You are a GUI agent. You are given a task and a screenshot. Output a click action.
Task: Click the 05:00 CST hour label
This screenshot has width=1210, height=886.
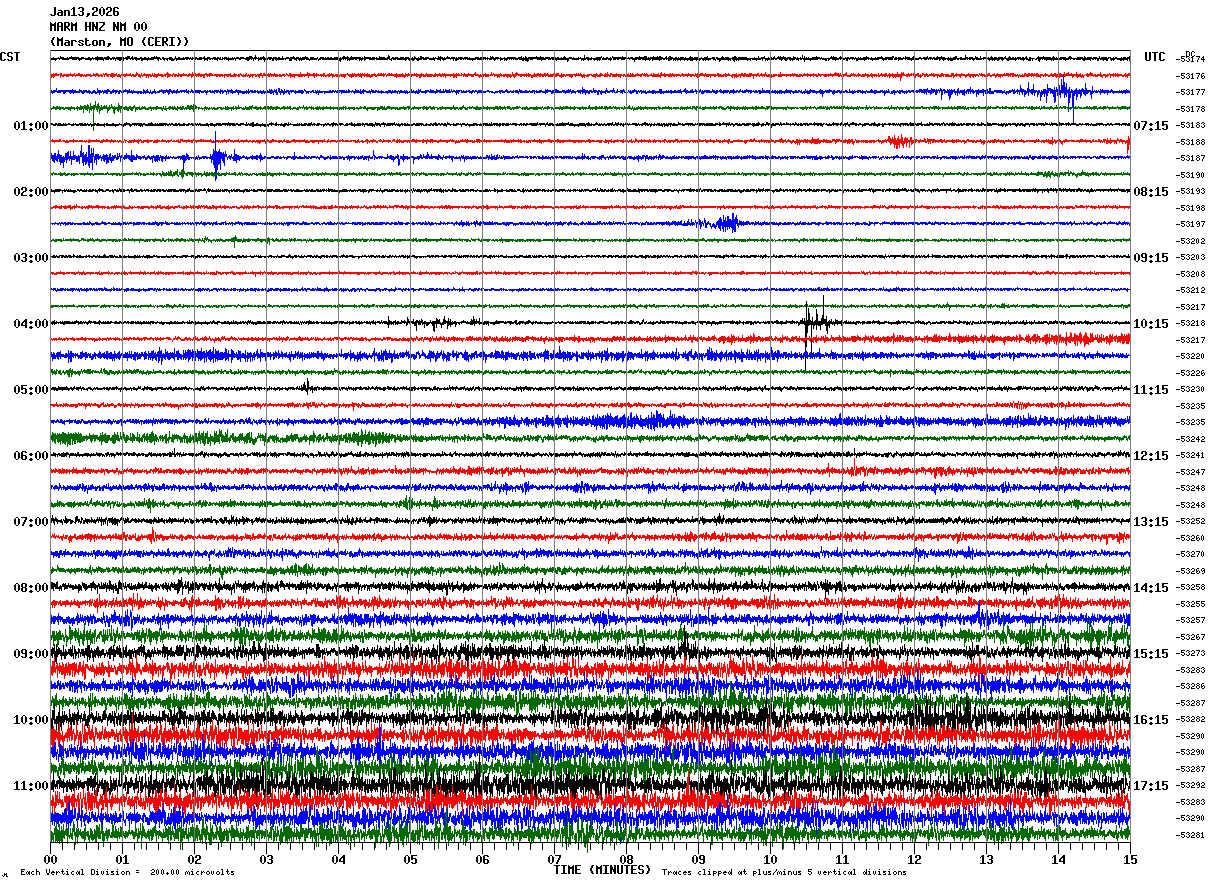pos(31,390)
